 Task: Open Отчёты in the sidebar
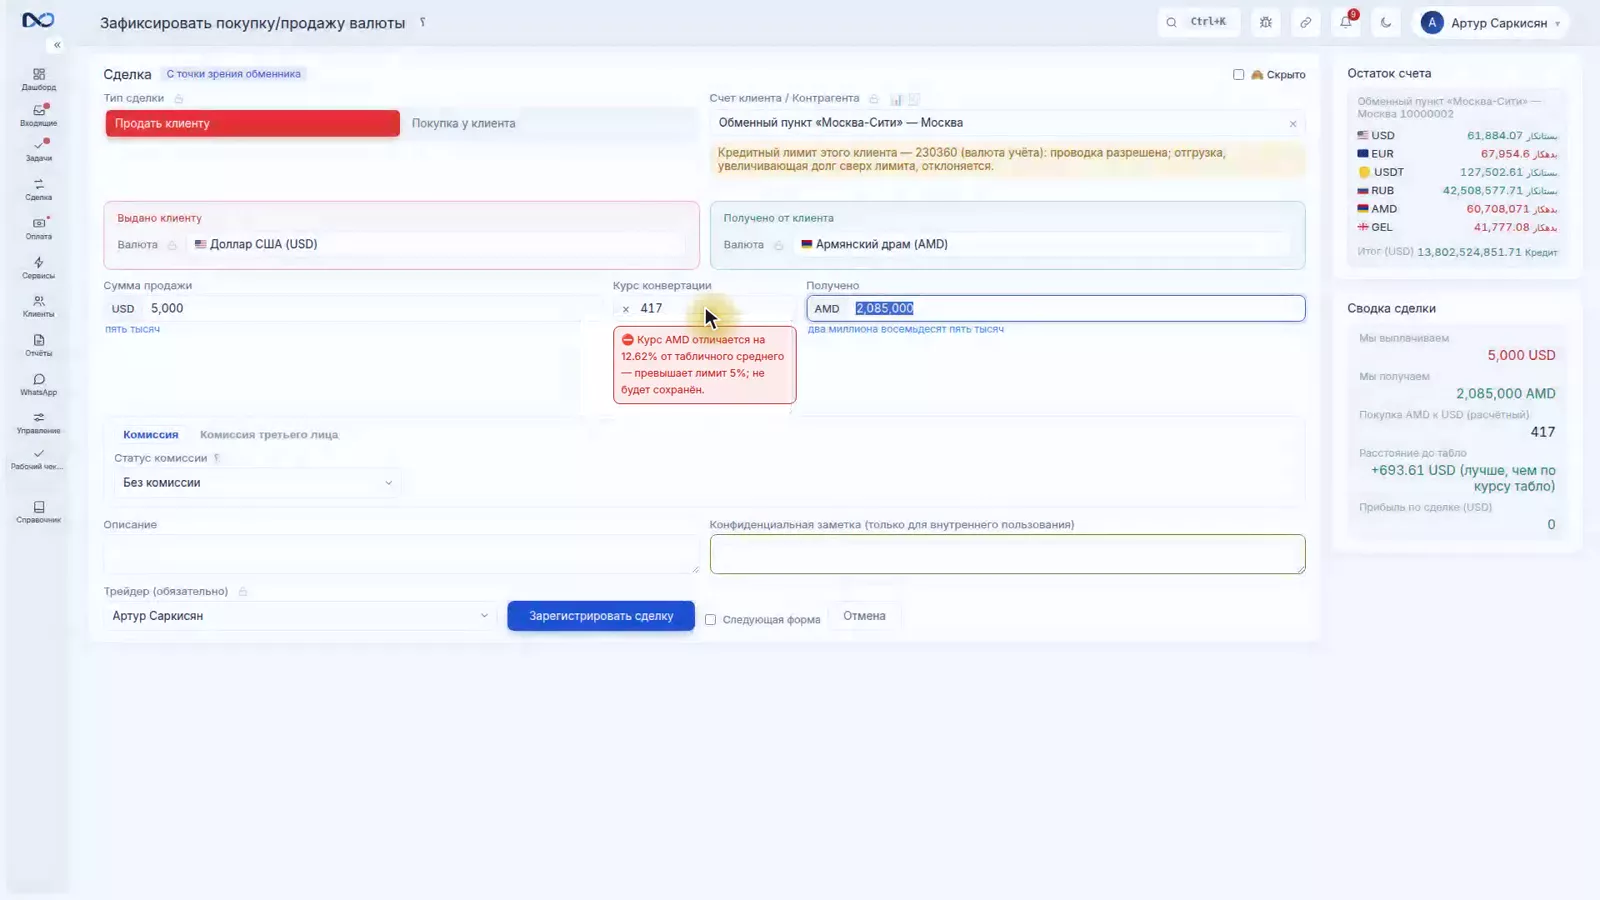click(x=38, y=345)
